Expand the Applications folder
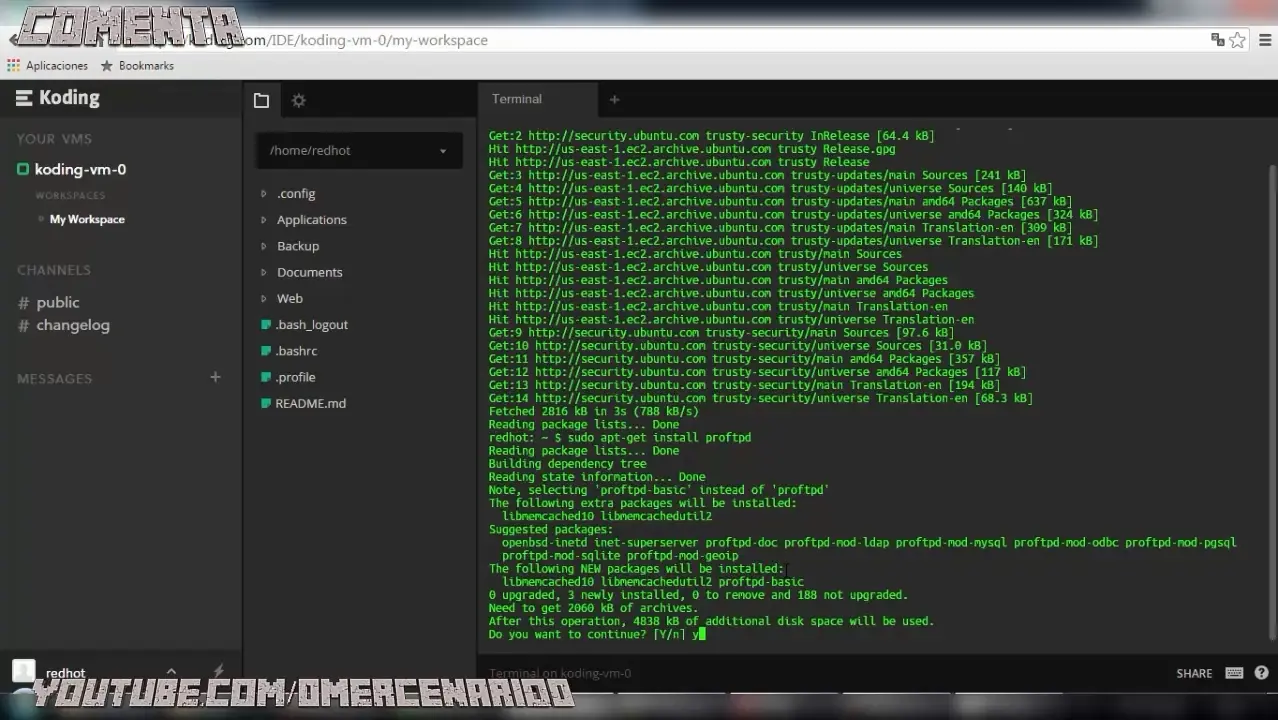The image size is (1278, 720). point(264,219)
